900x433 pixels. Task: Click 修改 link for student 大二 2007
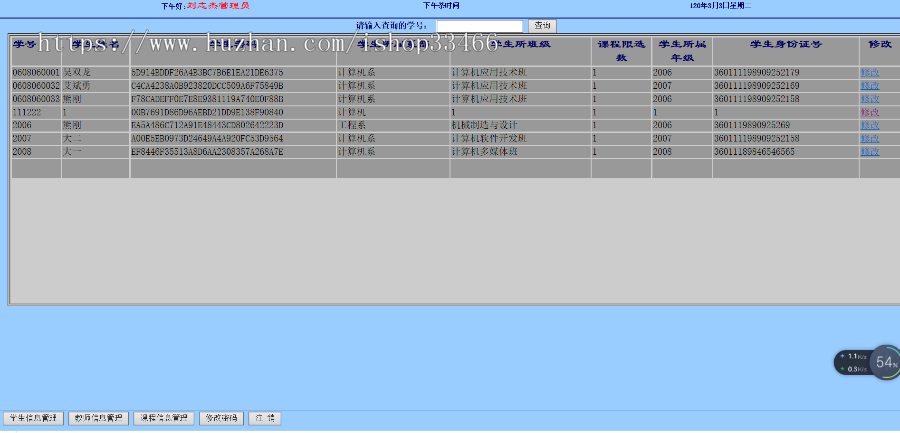tap(870, 138)
